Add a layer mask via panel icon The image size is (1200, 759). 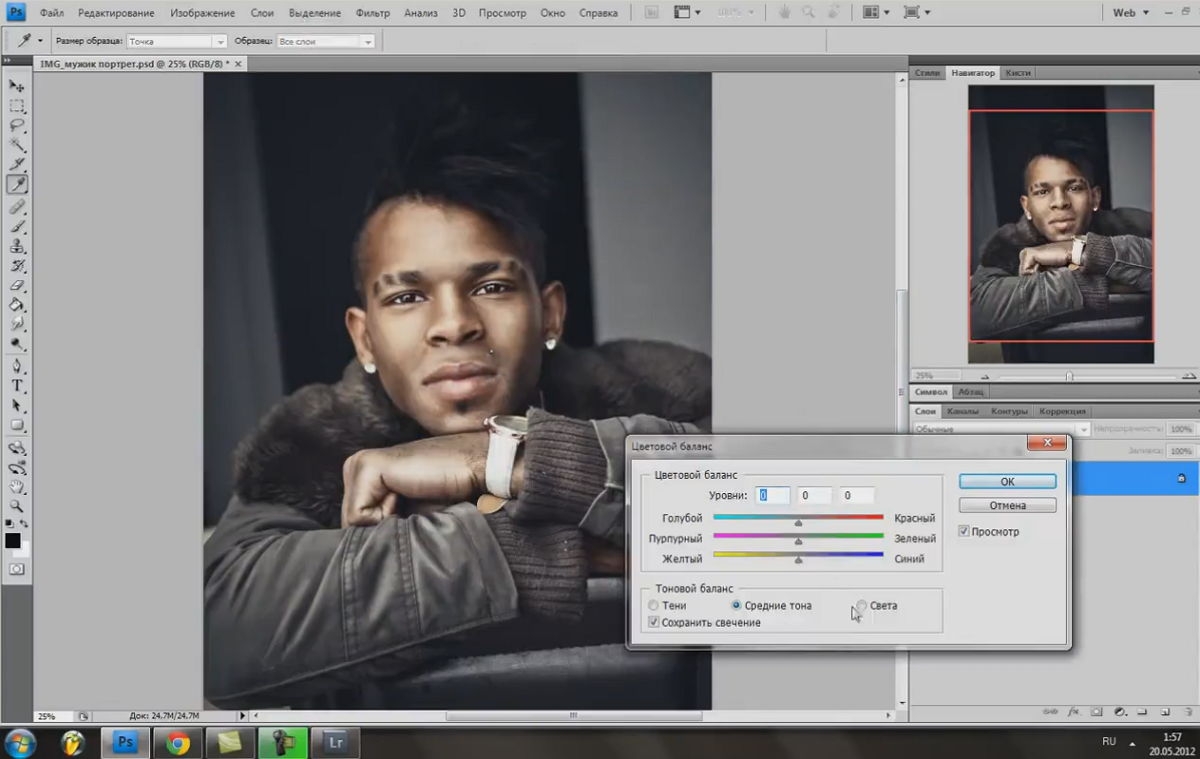pyautogui.click(x=1097, y=712)
